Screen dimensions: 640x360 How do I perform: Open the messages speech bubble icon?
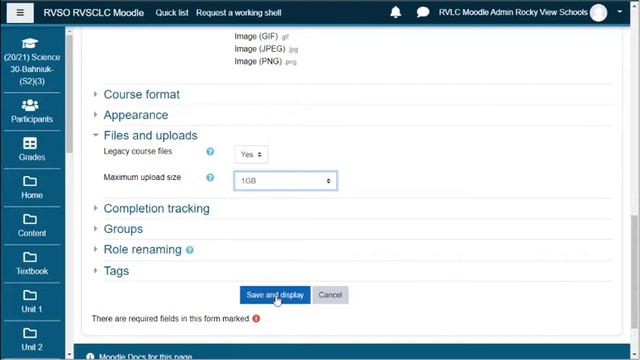point(423,12)
